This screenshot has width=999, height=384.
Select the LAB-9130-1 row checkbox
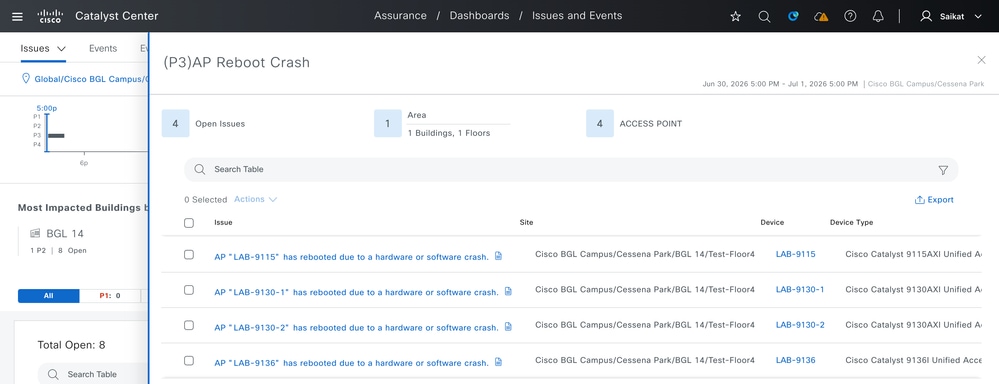(189, 290)
